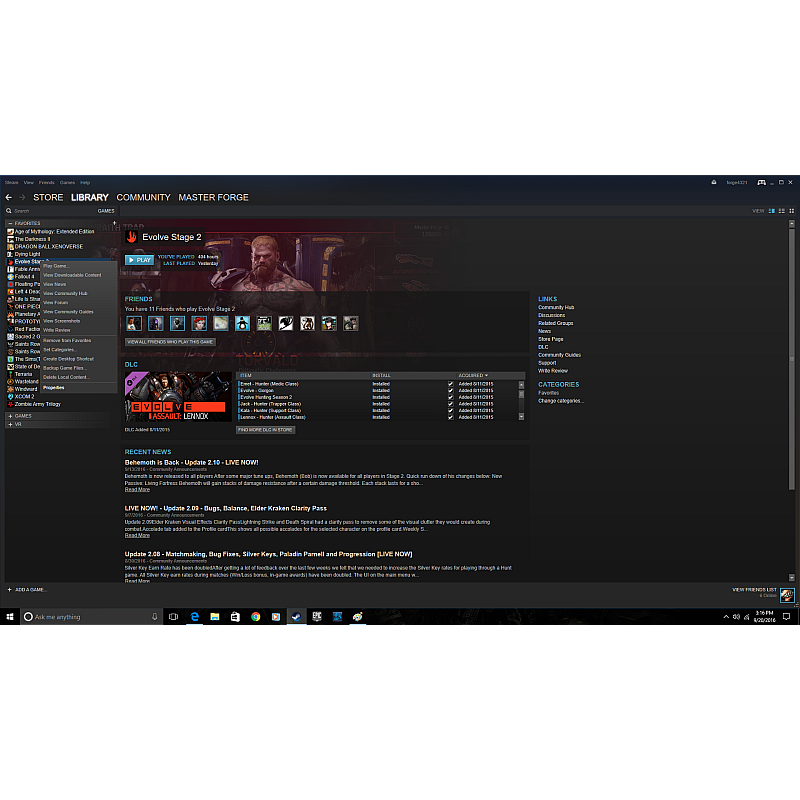Image resolution: width=800 pixels, height=800 pixels.
Task: Expand the VR category in sidebar
Action: click(10, 424)
